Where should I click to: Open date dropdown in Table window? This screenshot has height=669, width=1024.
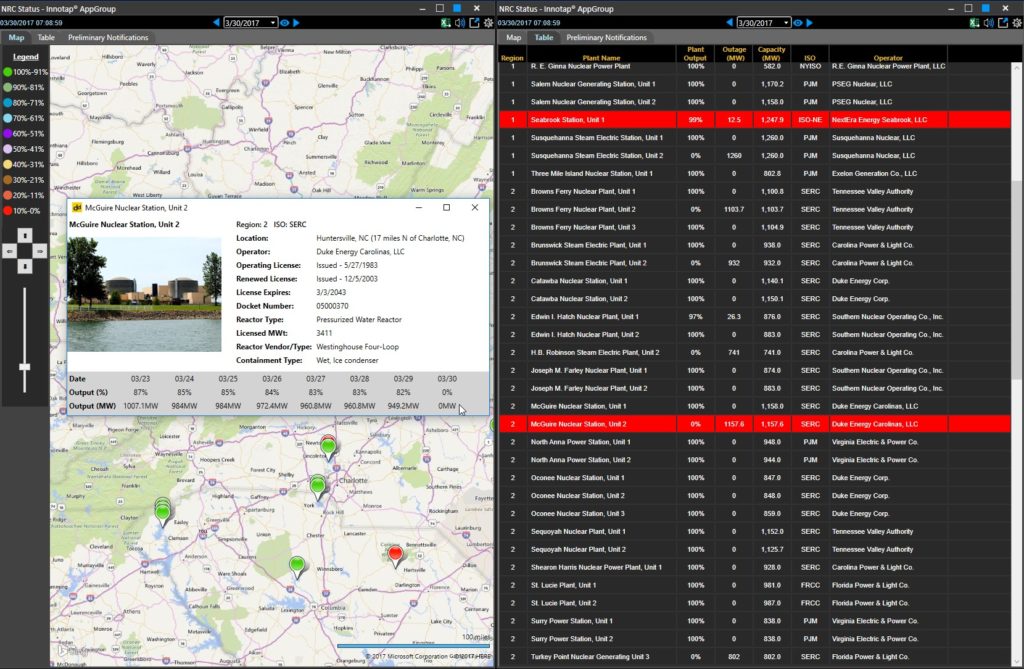(x=786, y=22)
